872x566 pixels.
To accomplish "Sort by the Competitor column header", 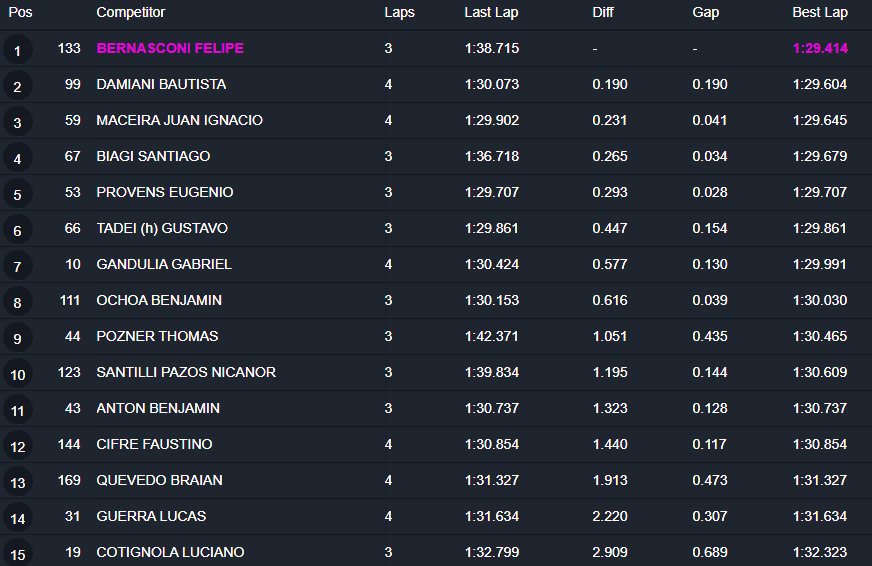I will [x=131, y=13].
